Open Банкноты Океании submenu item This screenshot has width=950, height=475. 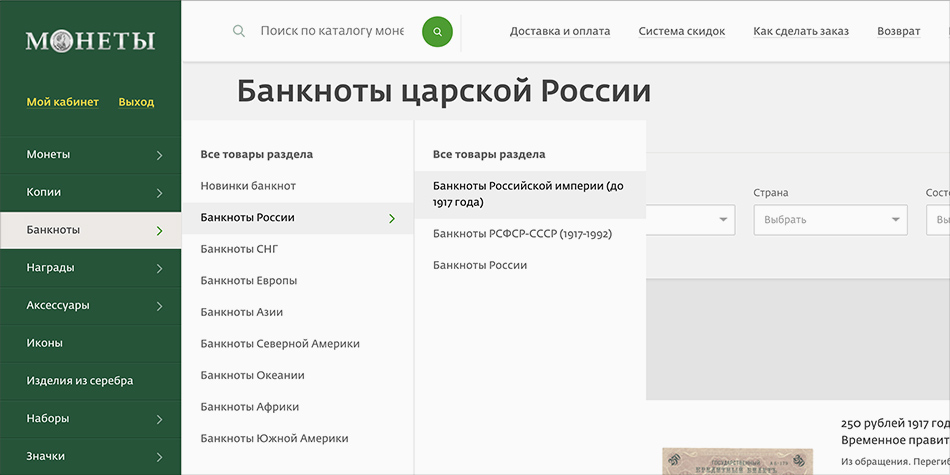pyautogui.click(x=253, y=375)
